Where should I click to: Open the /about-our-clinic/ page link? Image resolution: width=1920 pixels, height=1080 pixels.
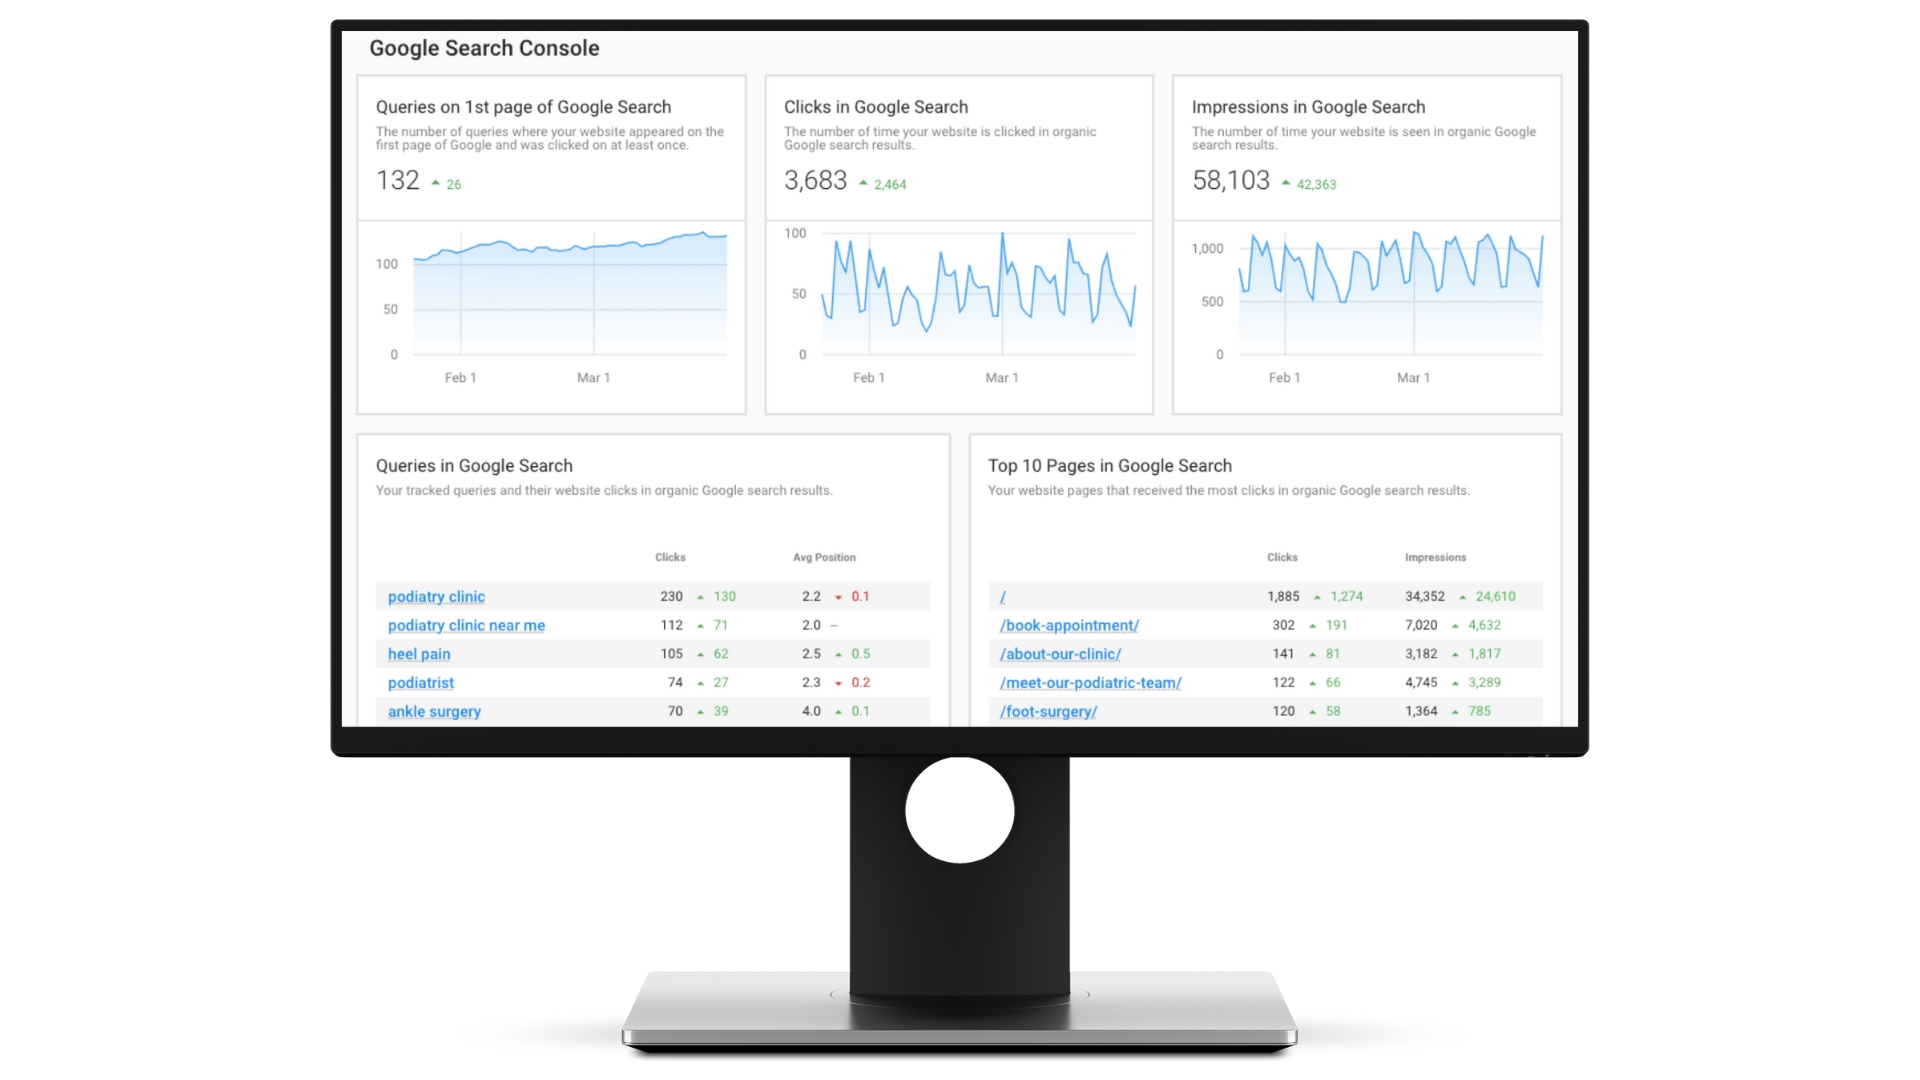coord(1060,653)
